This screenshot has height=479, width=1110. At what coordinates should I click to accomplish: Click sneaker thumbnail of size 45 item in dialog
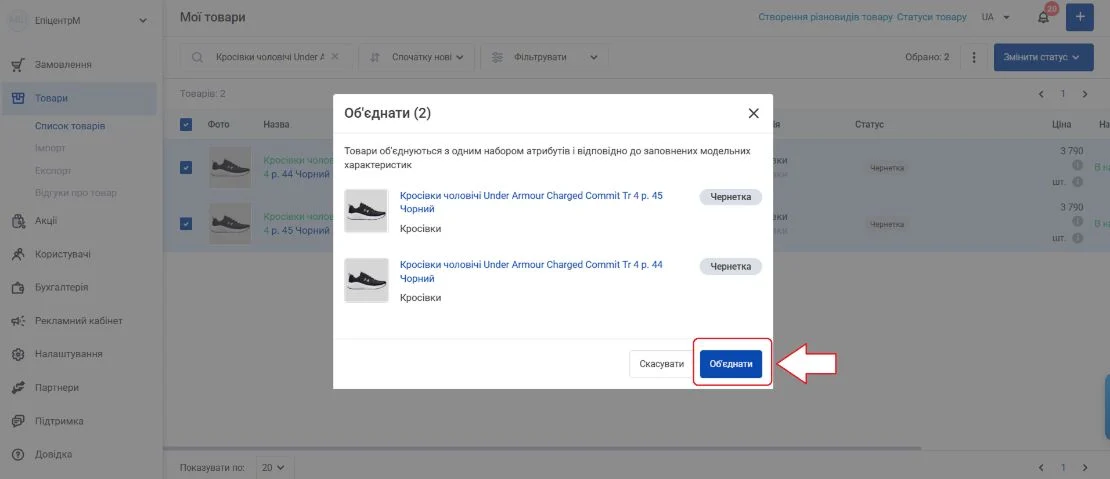(x=366, y=211)
